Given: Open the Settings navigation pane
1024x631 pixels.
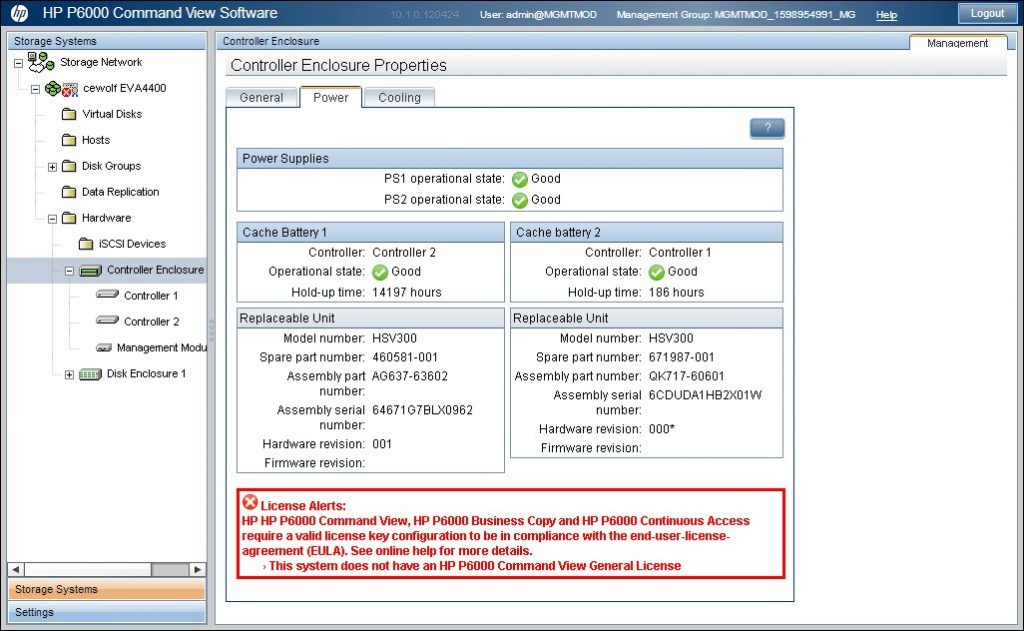Looking at the screenshot, I should pos(106,612).
